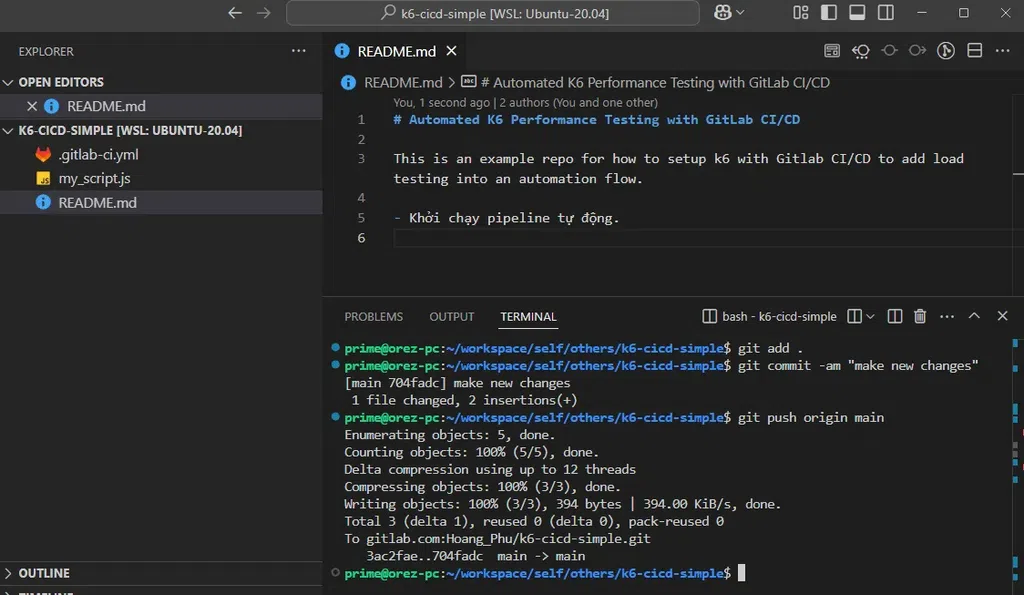Click the gitlab.com:Hoang_Phu/k6-cicd-simple.git text
The width and height of the screenshot is (1024, 595).
(508, 539)
